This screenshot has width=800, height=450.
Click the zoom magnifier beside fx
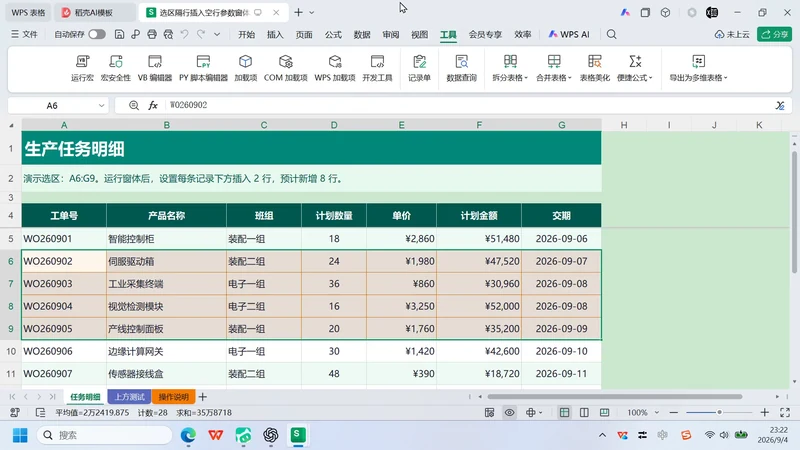pyautogui.click(x=134, y=105)
